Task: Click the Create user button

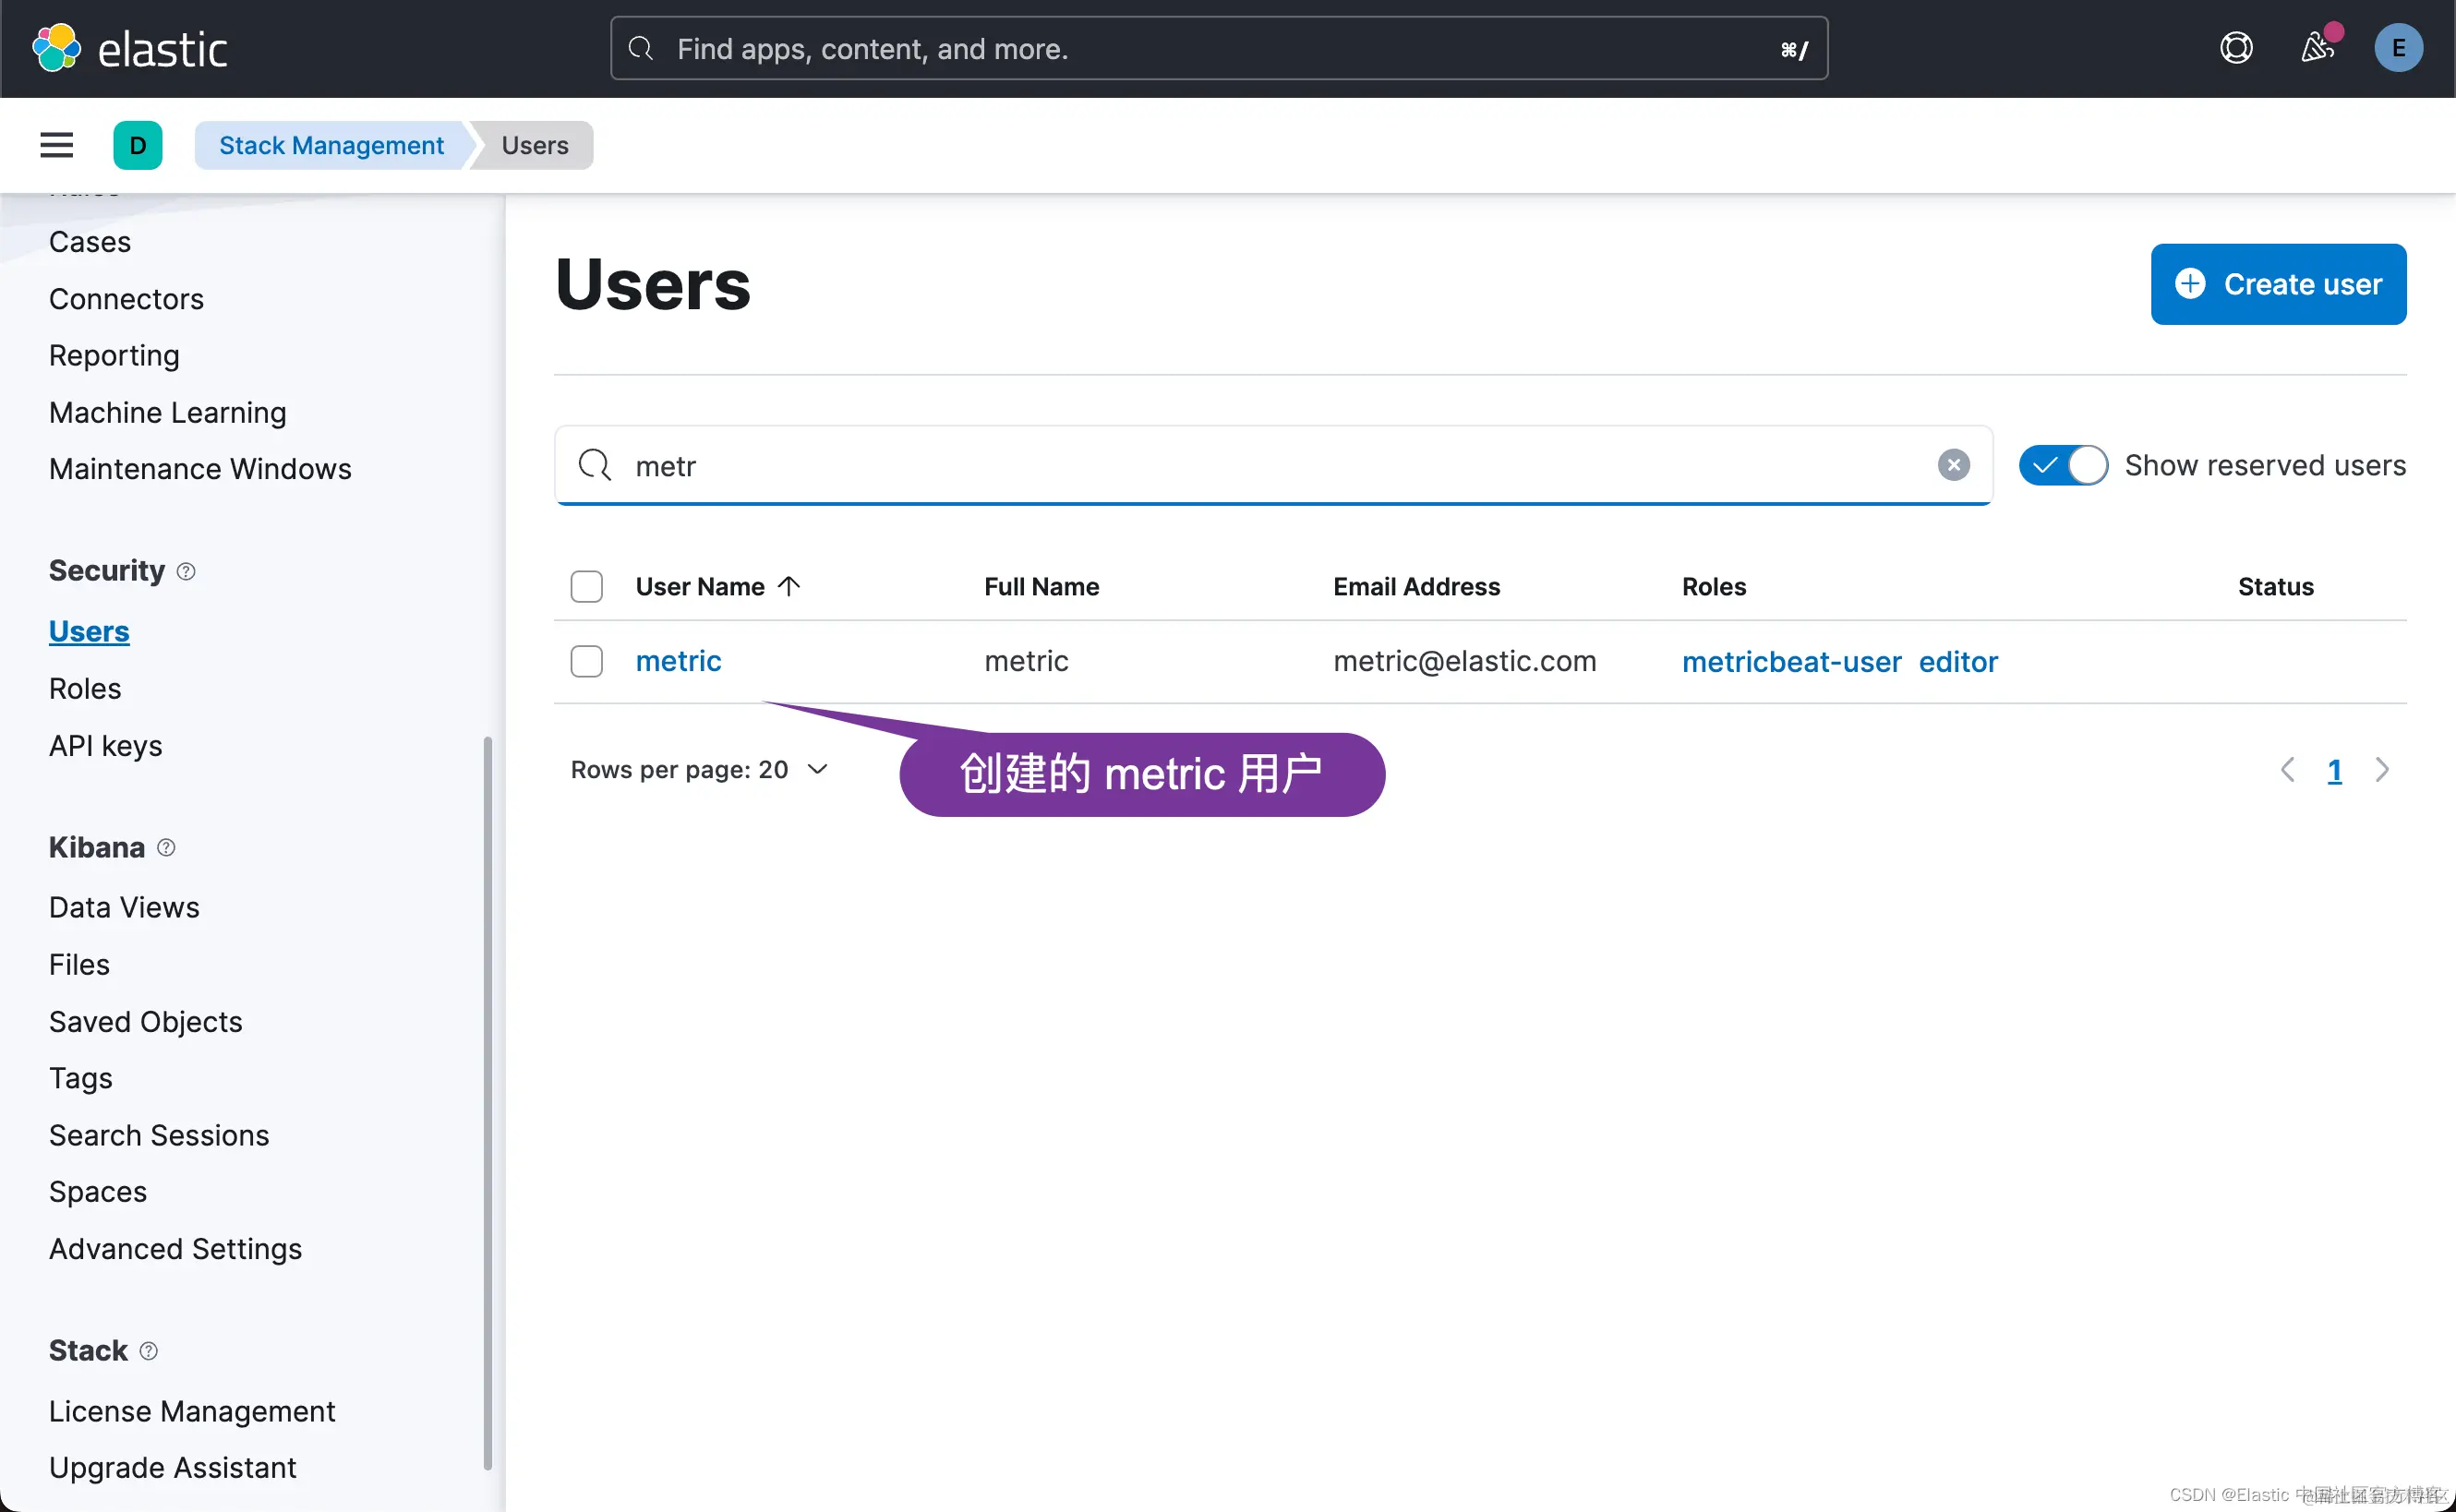Action: tap(2277, 284)
